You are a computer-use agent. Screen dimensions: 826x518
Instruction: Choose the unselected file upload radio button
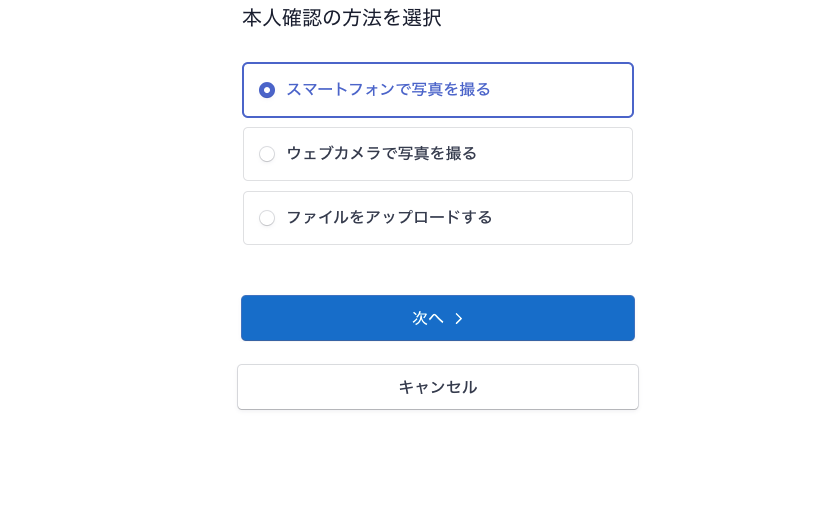[x=267, y=218]
